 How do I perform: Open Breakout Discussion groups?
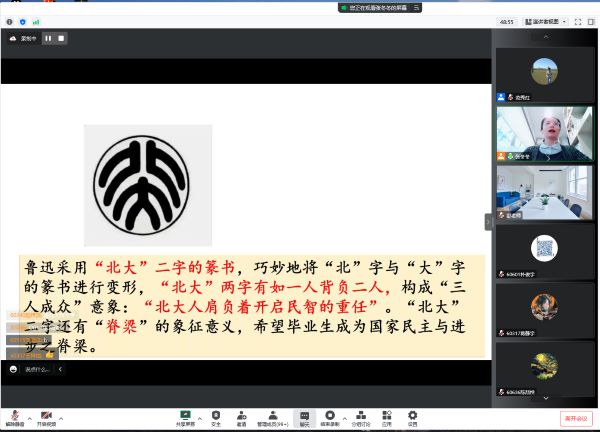tap(360, 416)
